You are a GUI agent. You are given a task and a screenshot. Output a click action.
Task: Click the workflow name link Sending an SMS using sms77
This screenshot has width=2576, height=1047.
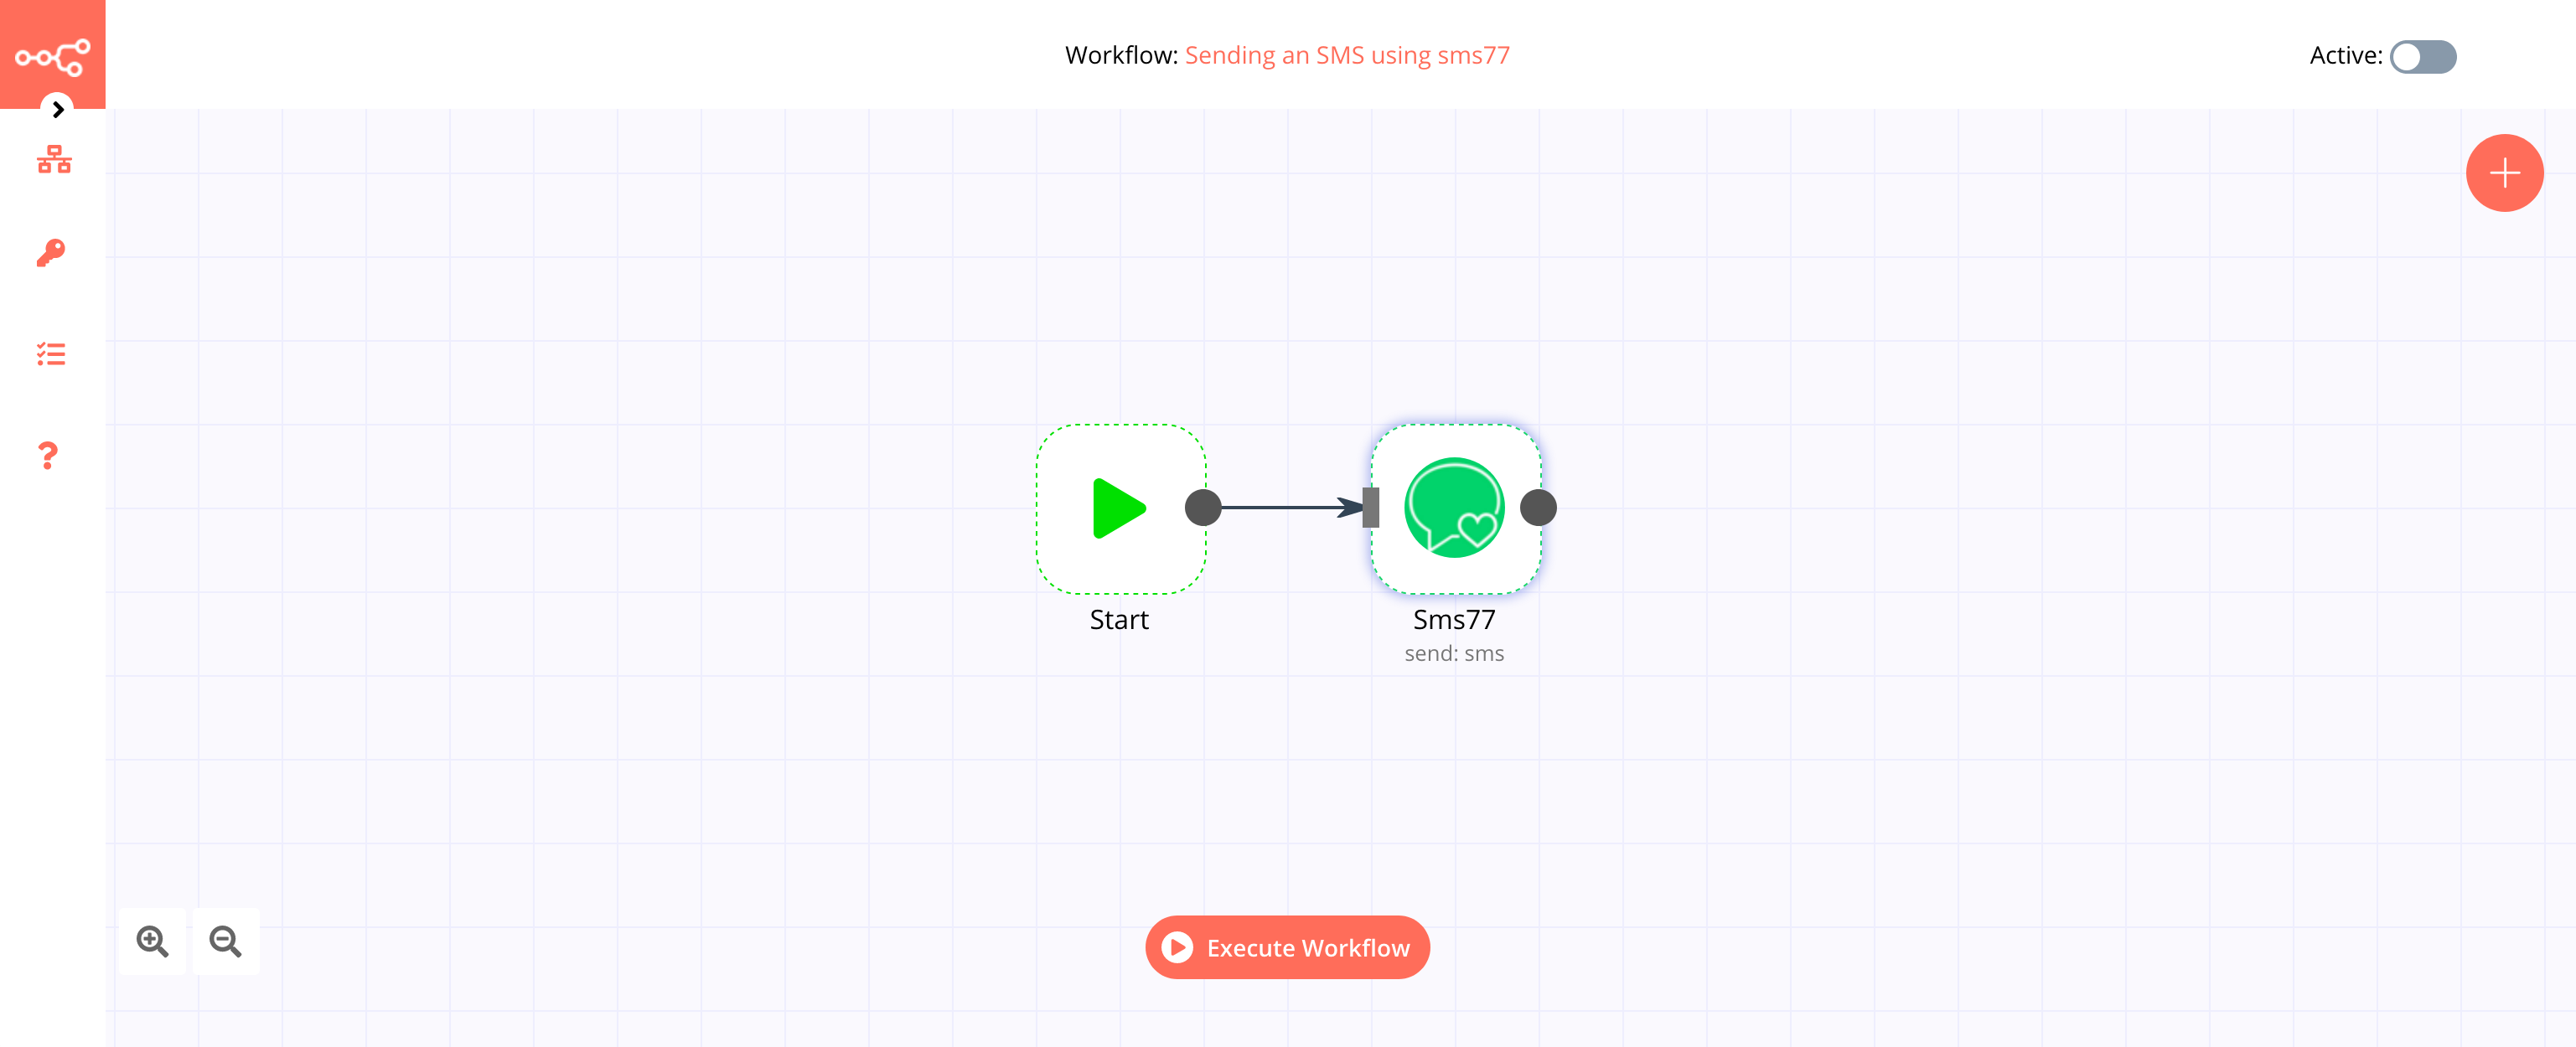[1347, 54]
